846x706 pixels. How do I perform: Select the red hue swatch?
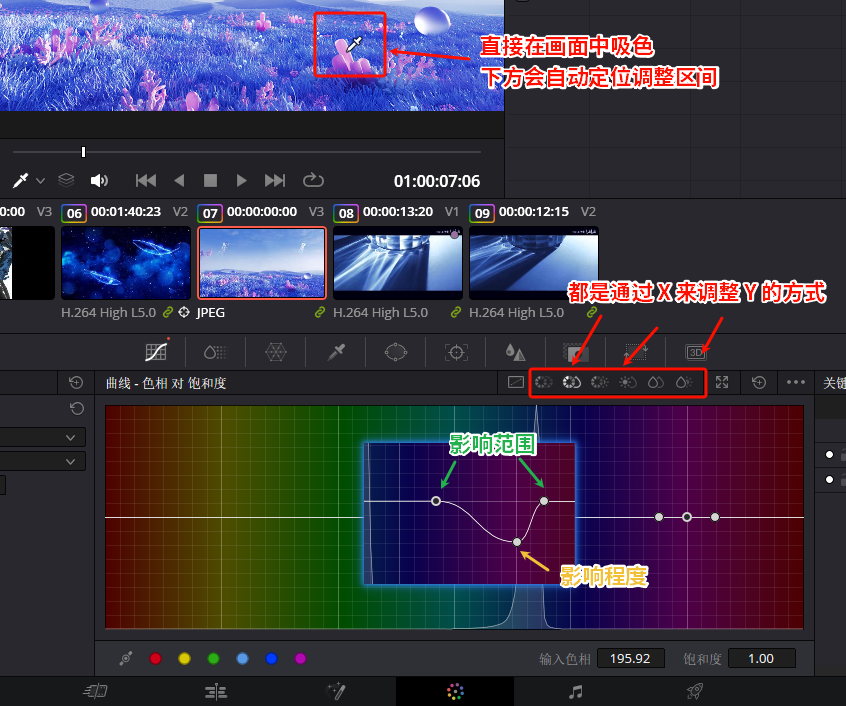(155, 659)
